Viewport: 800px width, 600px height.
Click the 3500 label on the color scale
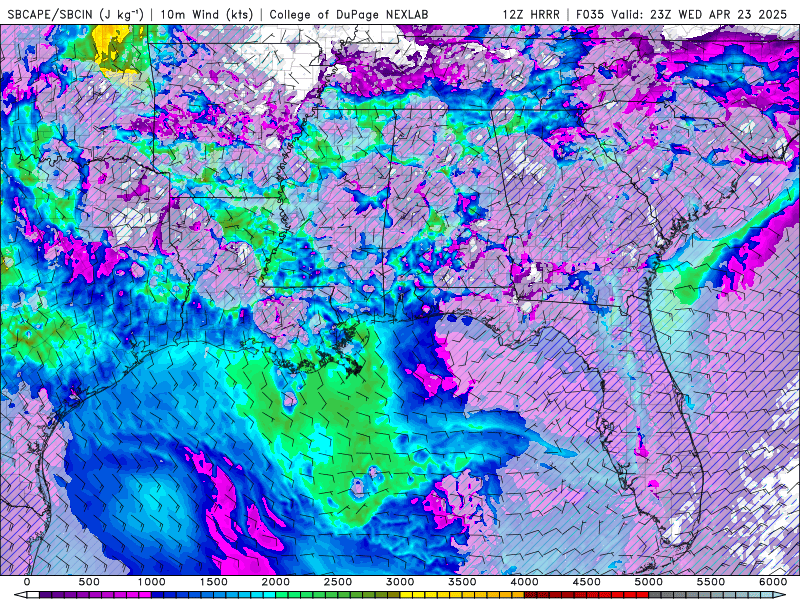tap(462, 582)
